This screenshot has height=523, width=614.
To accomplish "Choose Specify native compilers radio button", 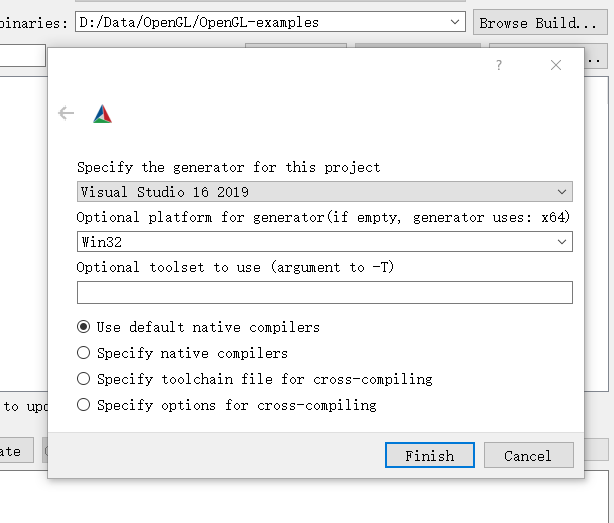I will 84,353.
